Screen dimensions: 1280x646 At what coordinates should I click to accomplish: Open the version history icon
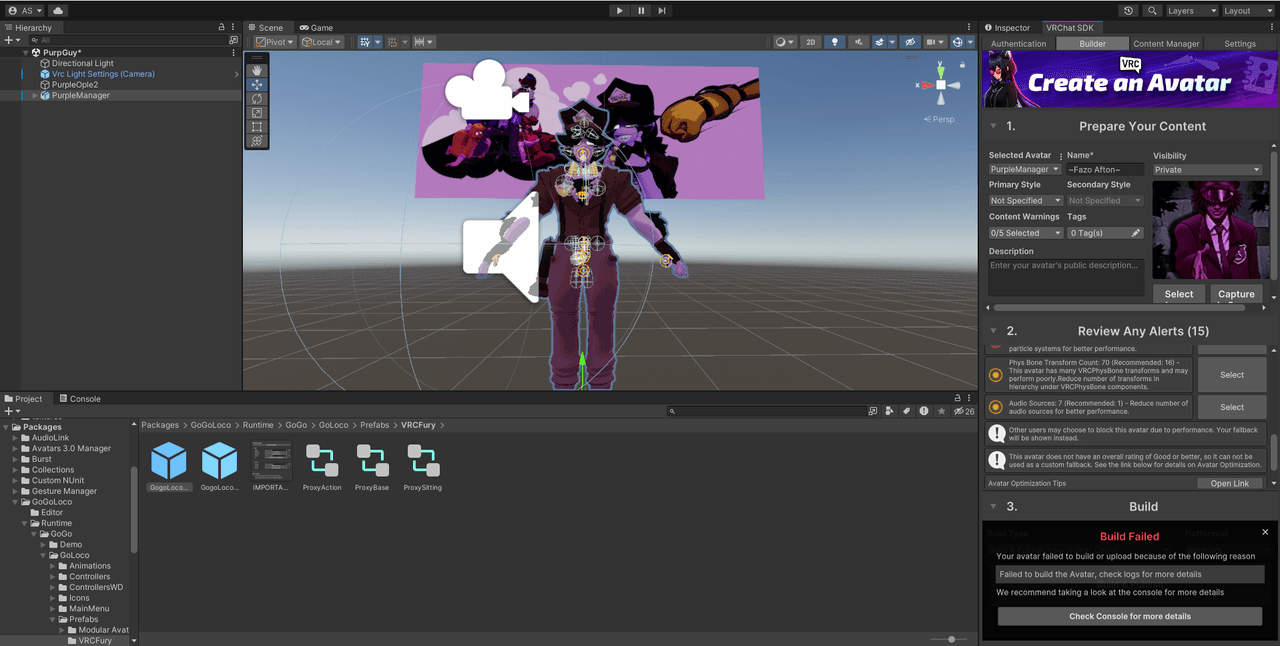coord(1128,10)
